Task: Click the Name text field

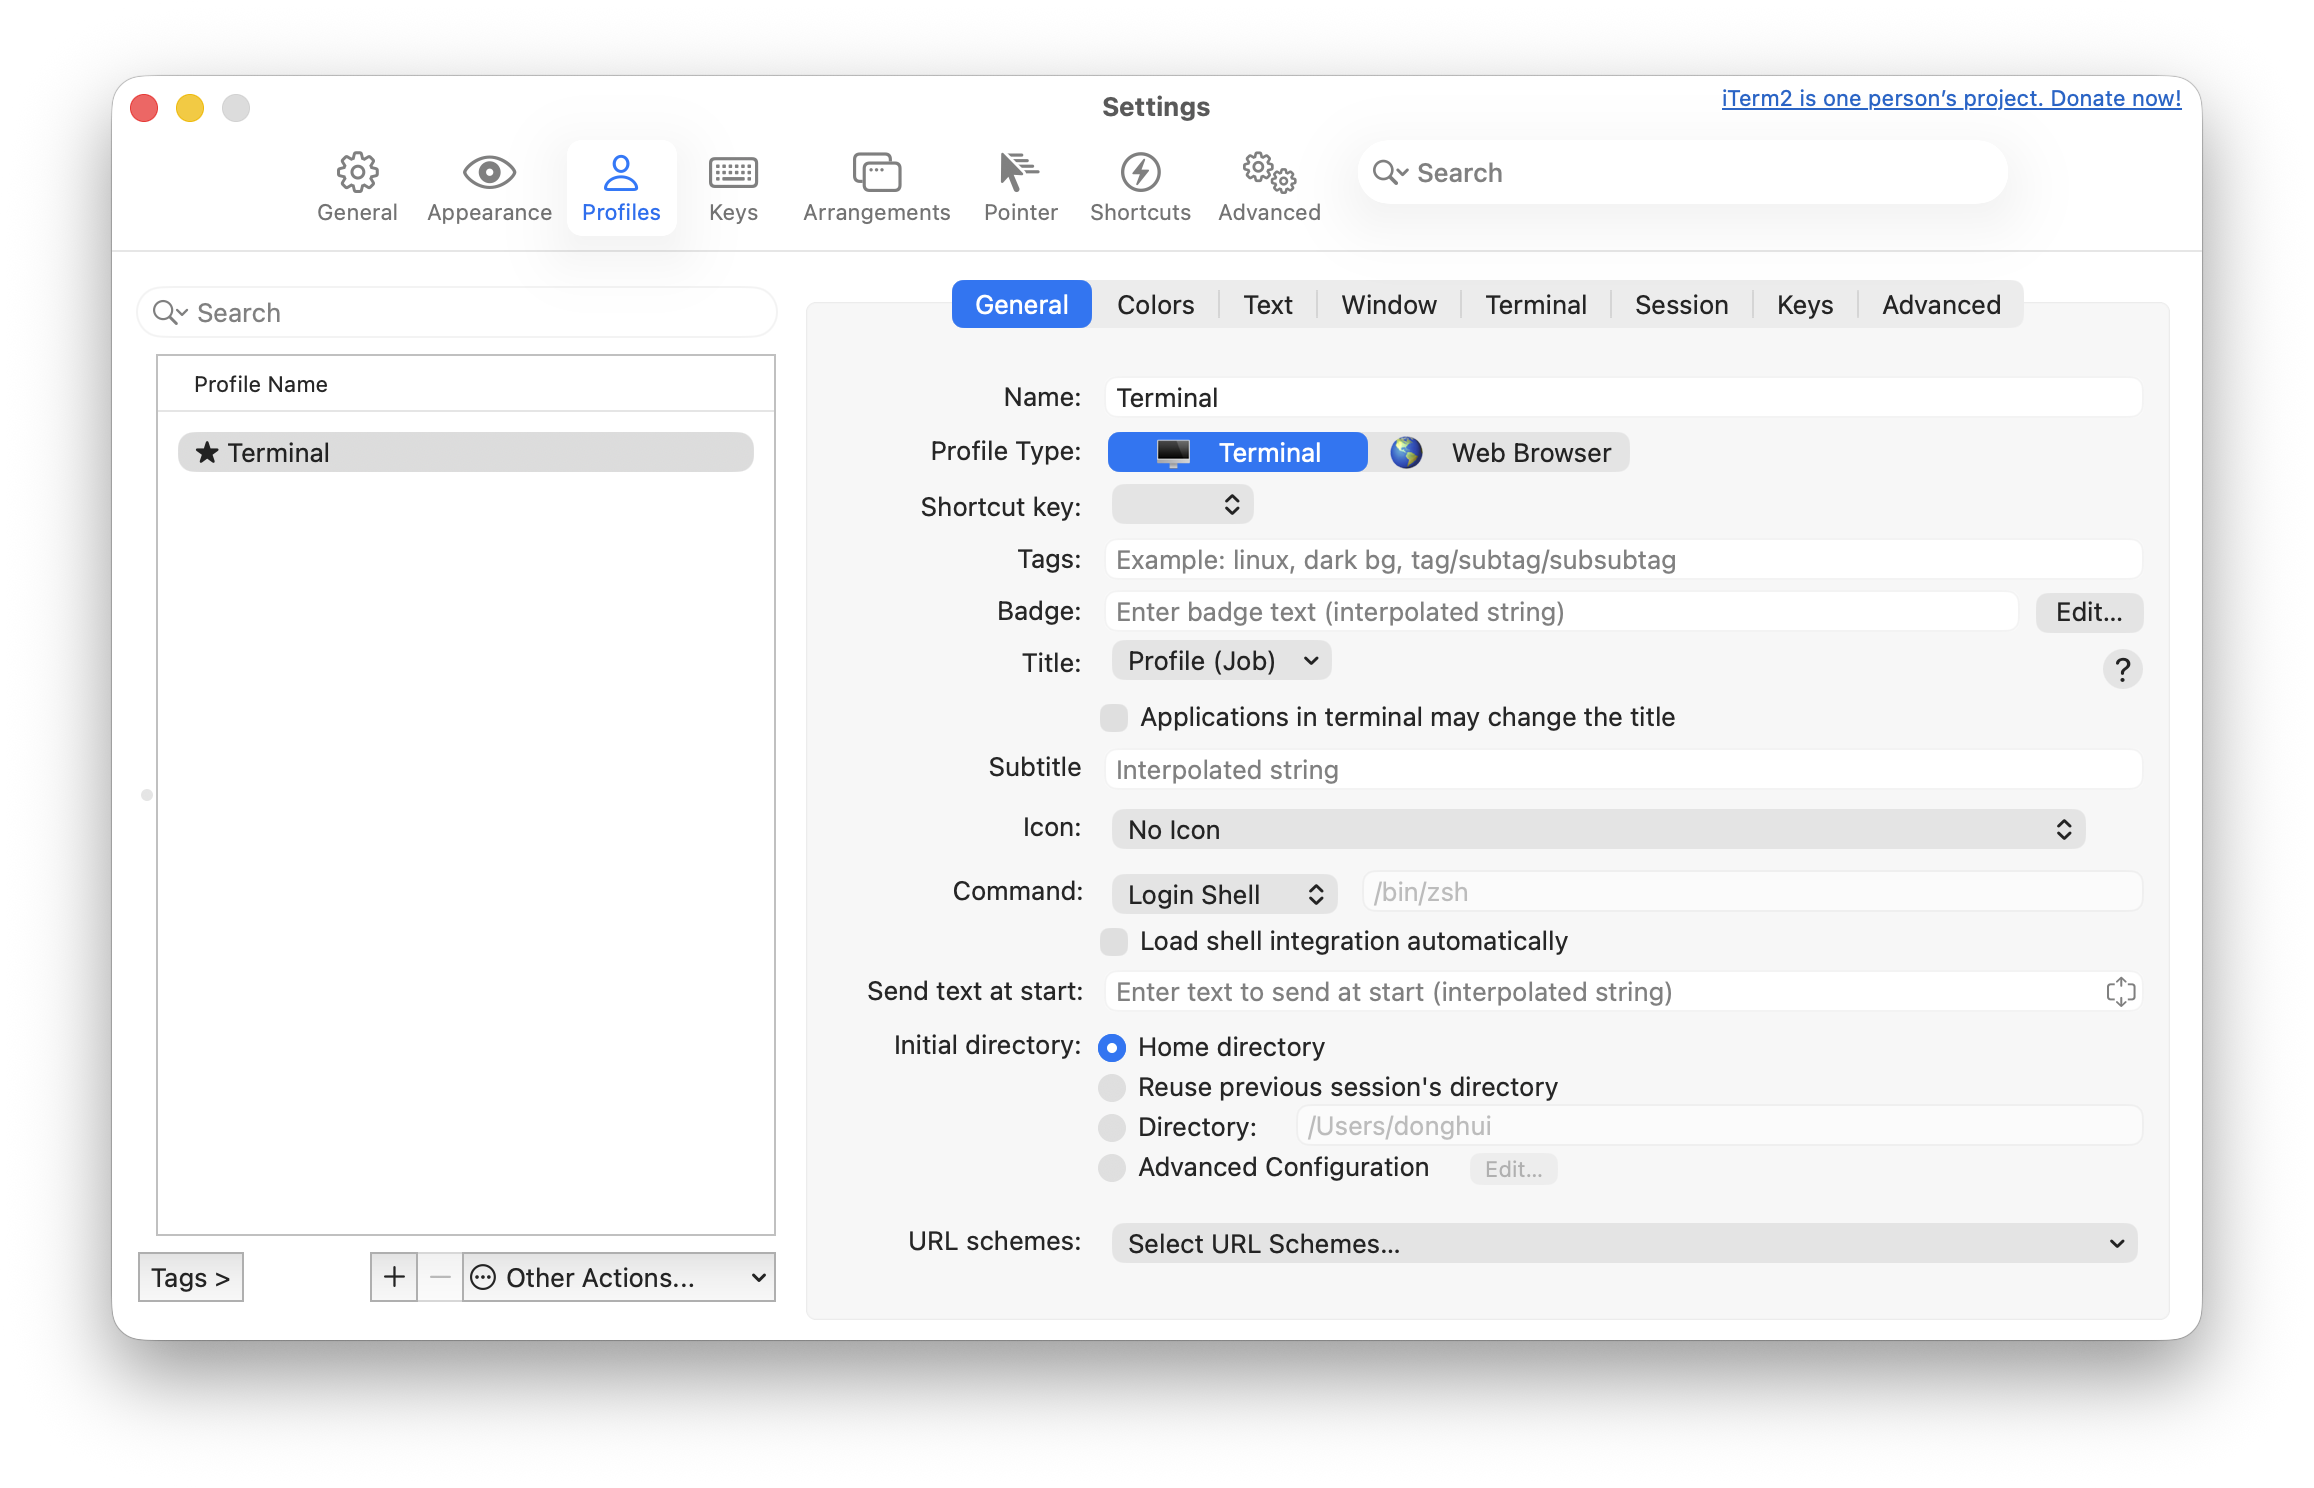Action: (1624, 397)
